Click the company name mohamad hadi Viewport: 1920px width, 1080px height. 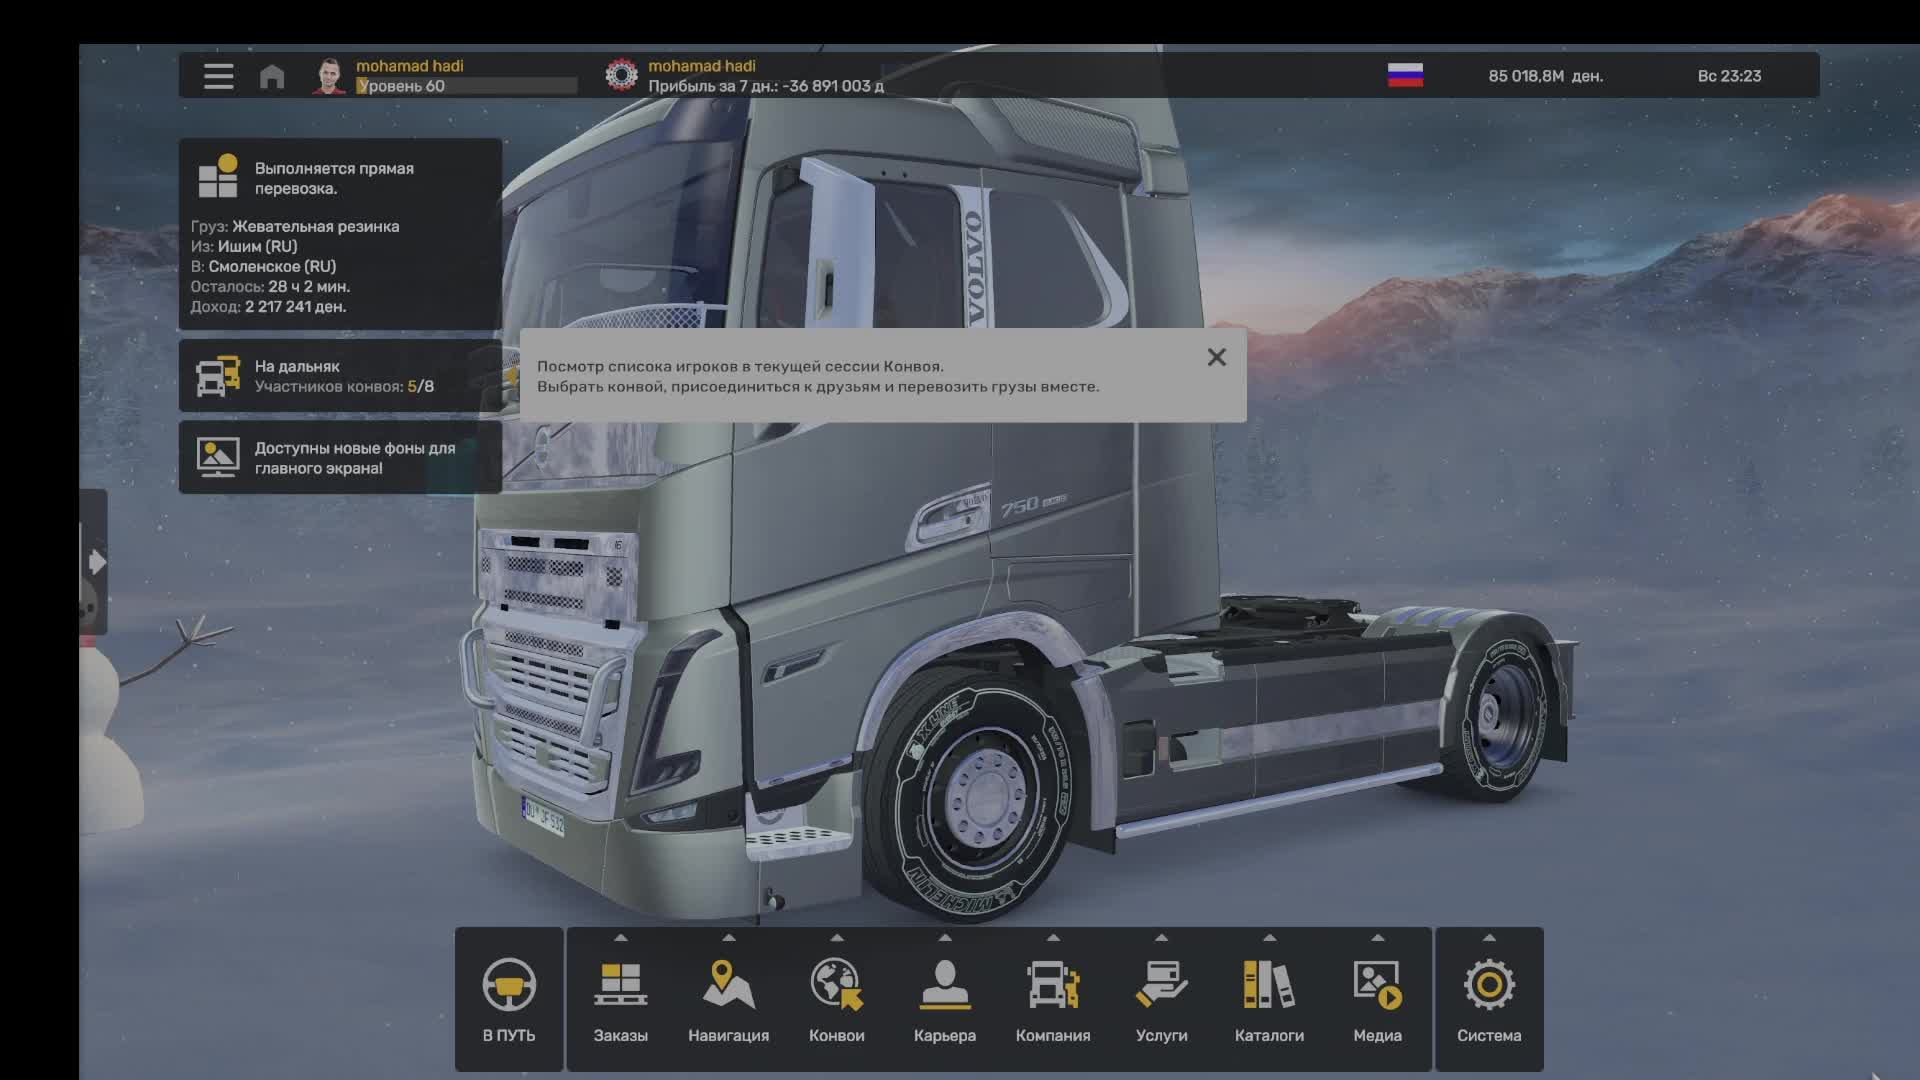click(x=702, y=66)
